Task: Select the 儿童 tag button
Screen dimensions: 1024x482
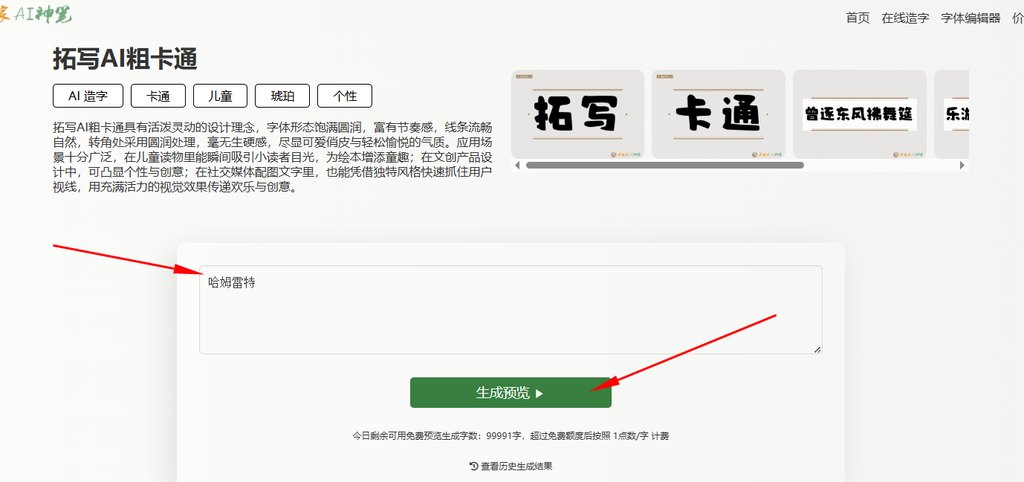Action: click(220, 96)
